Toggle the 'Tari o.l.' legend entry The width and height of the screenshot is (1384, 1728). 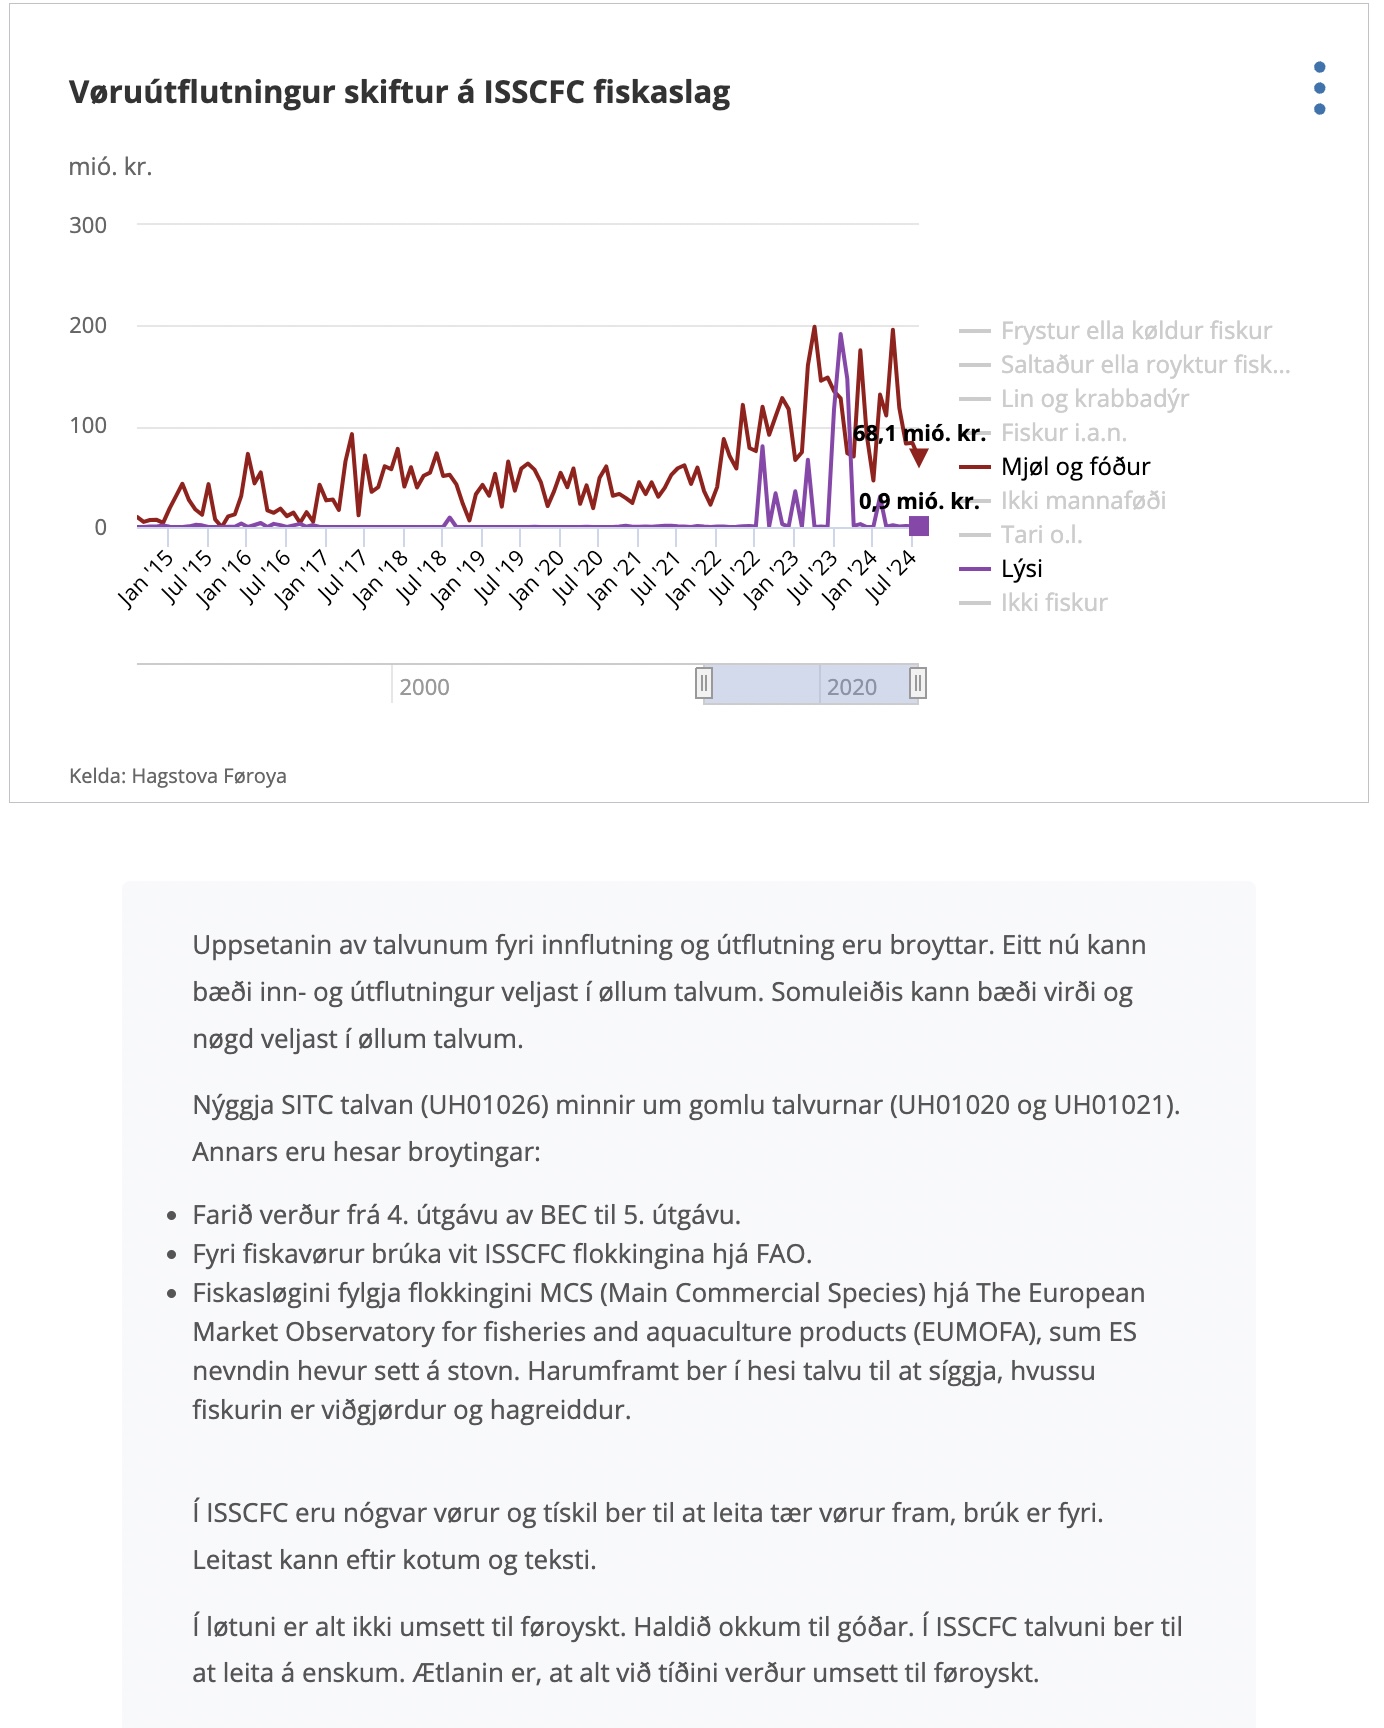point(1041,535)
